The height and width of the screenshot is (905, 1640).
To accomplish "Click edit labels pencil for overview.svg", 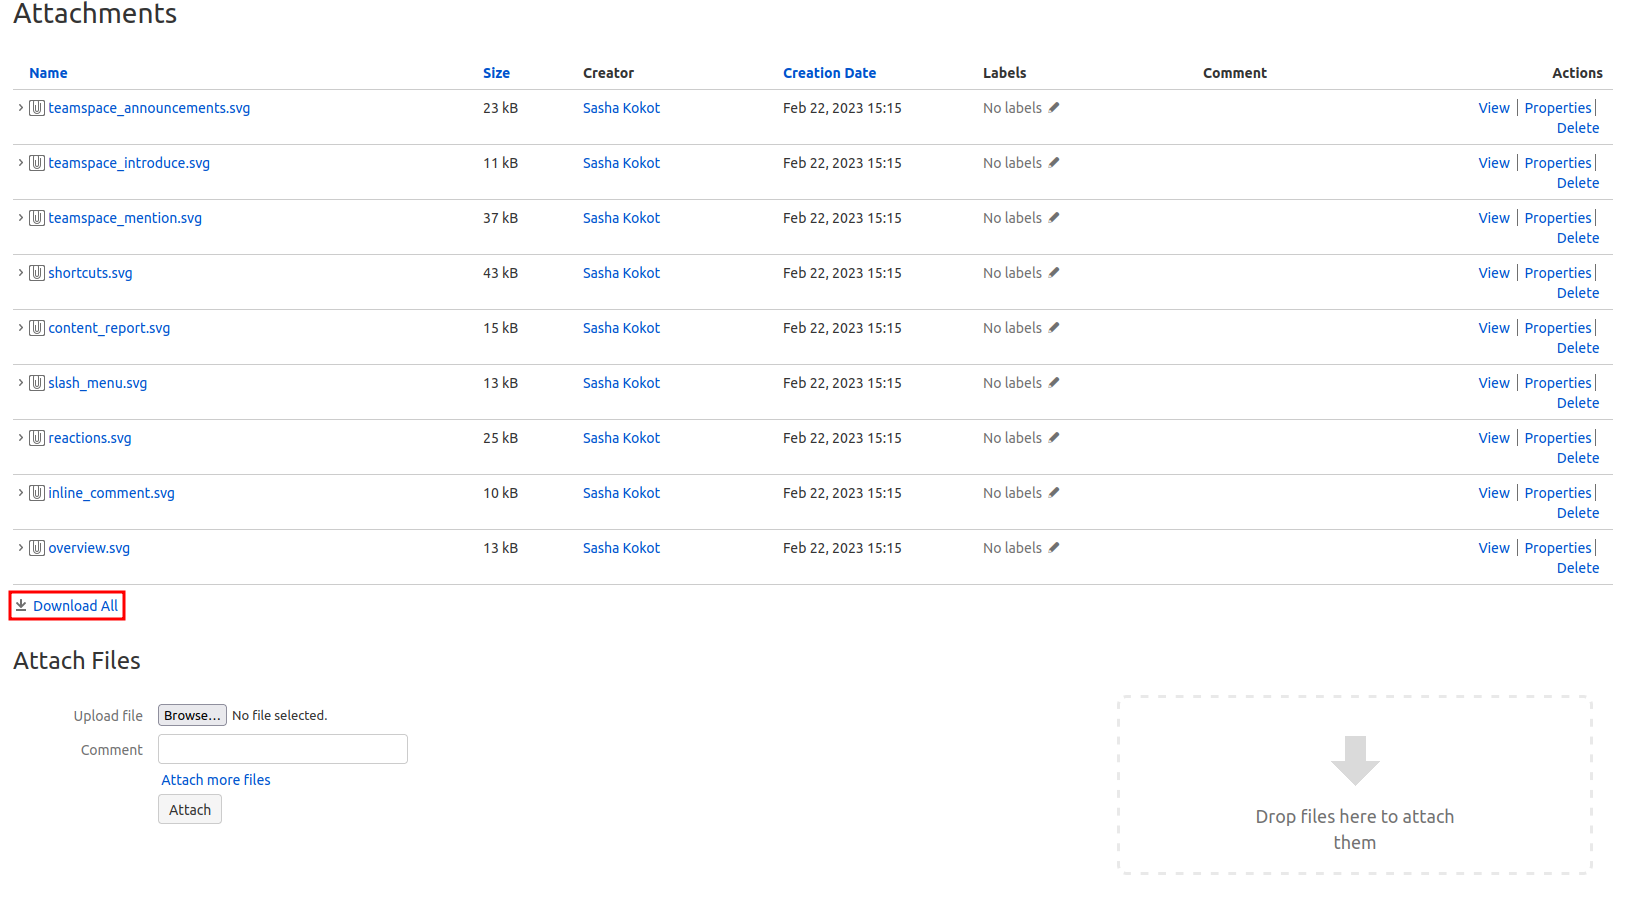I will tap(1053, 548).
